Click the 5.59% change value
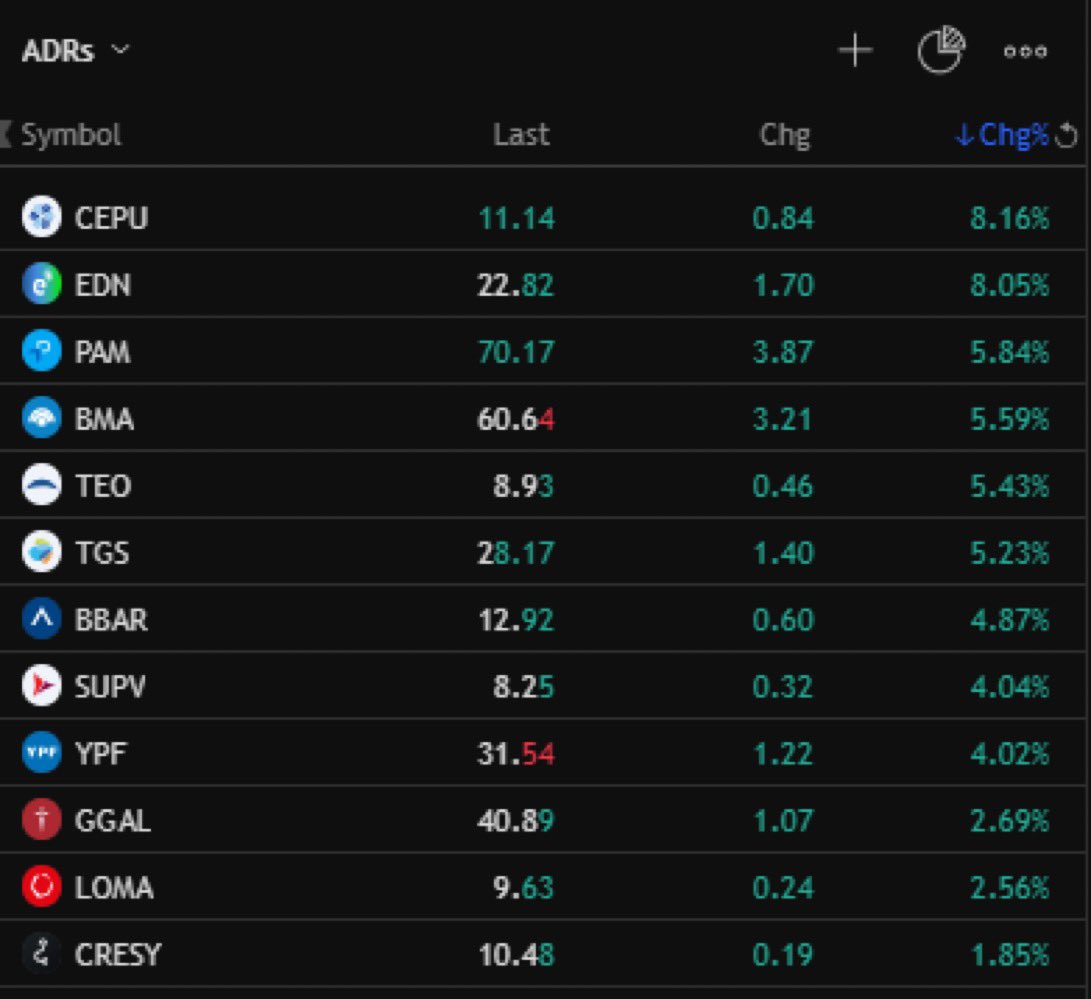1091x999 pixels. [1010, 419]
